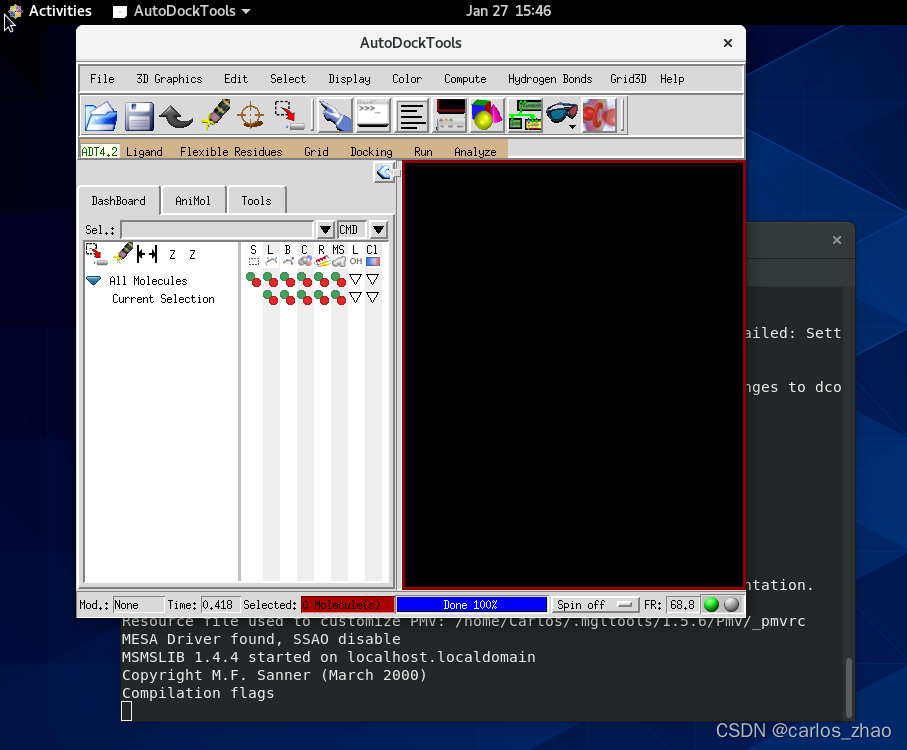Open color menu triangle for All Molecules

pos(373,280)
